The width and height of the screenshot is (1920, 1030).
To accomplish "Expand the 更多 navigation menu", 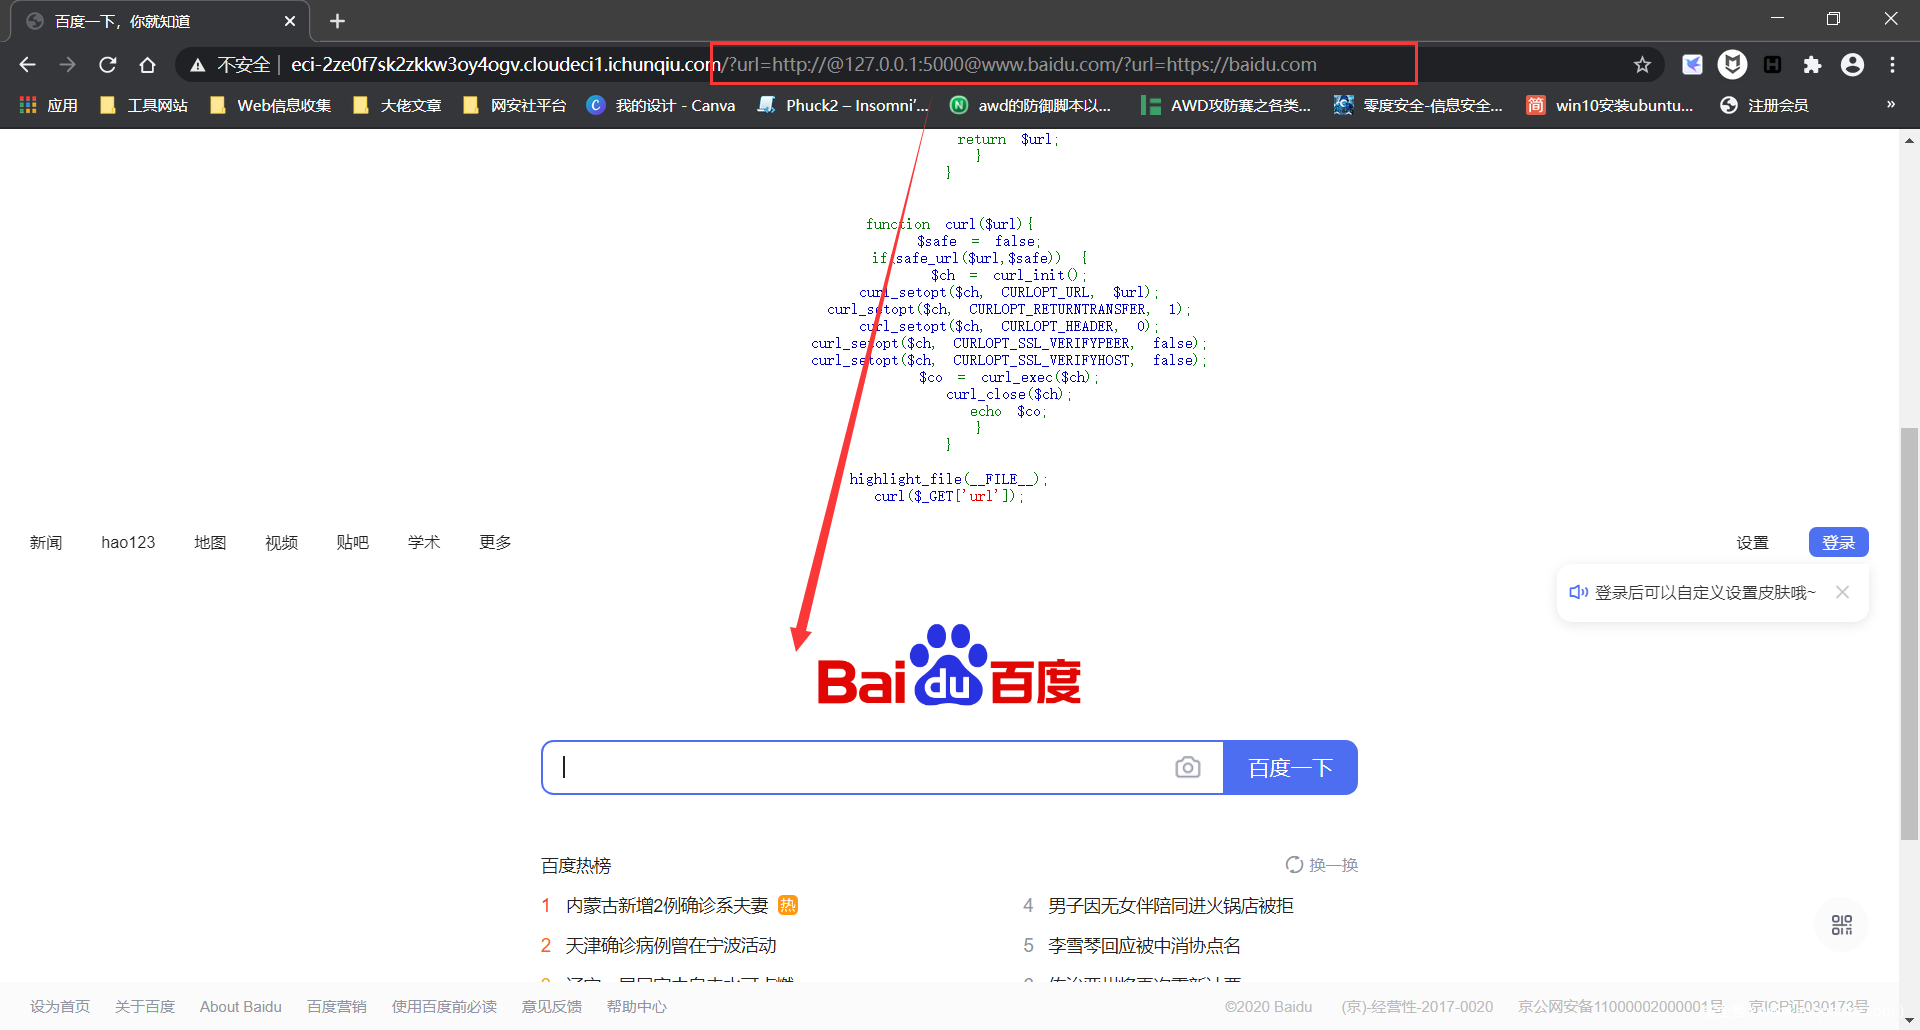I will 495,542.
